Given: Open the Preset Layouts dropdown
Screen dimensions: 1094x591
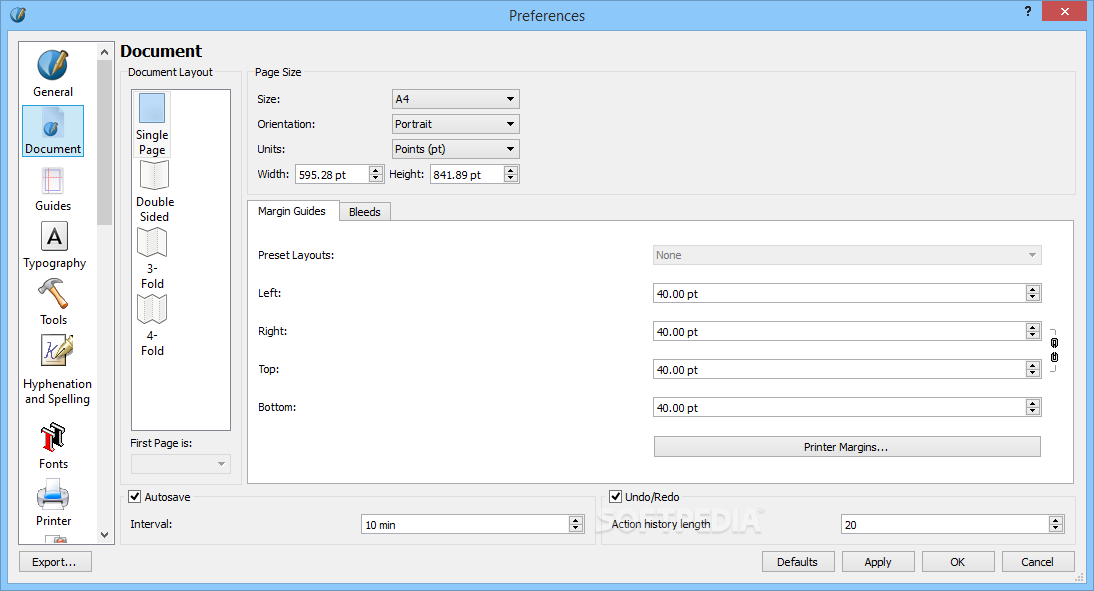Looking at the screenshot, I should (847, 255).
